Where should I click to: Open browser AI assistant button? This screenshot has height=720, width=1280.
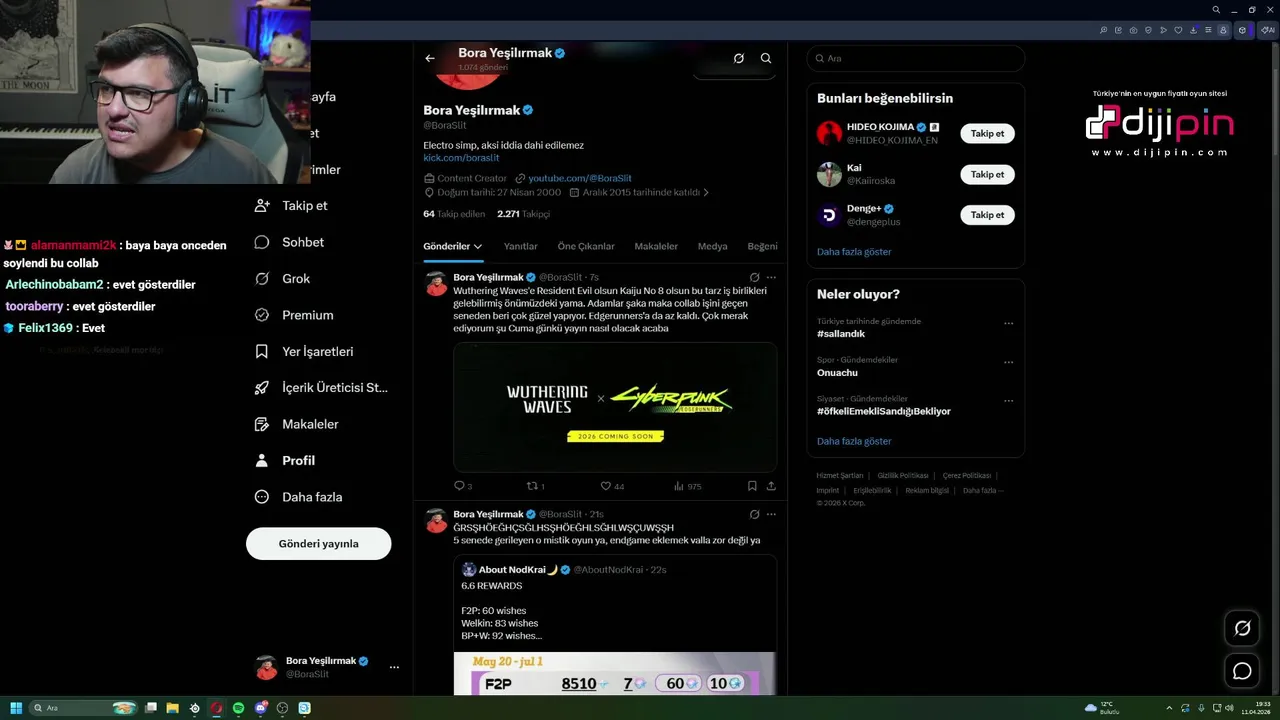[1268, 30]
